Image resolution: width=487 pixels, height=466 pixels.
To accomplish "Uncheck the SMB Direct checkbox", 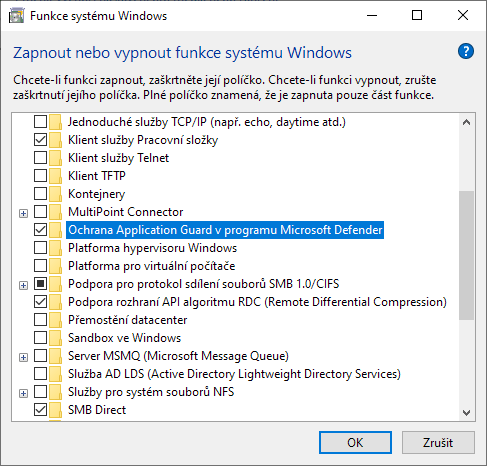I will coord(40,410).
